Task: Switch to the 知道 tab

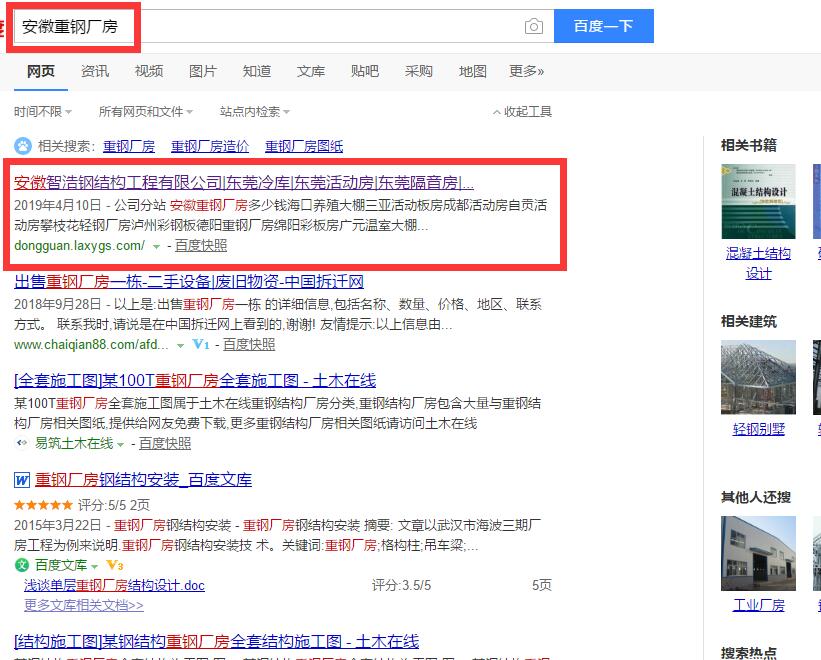Action: (257, 71)
